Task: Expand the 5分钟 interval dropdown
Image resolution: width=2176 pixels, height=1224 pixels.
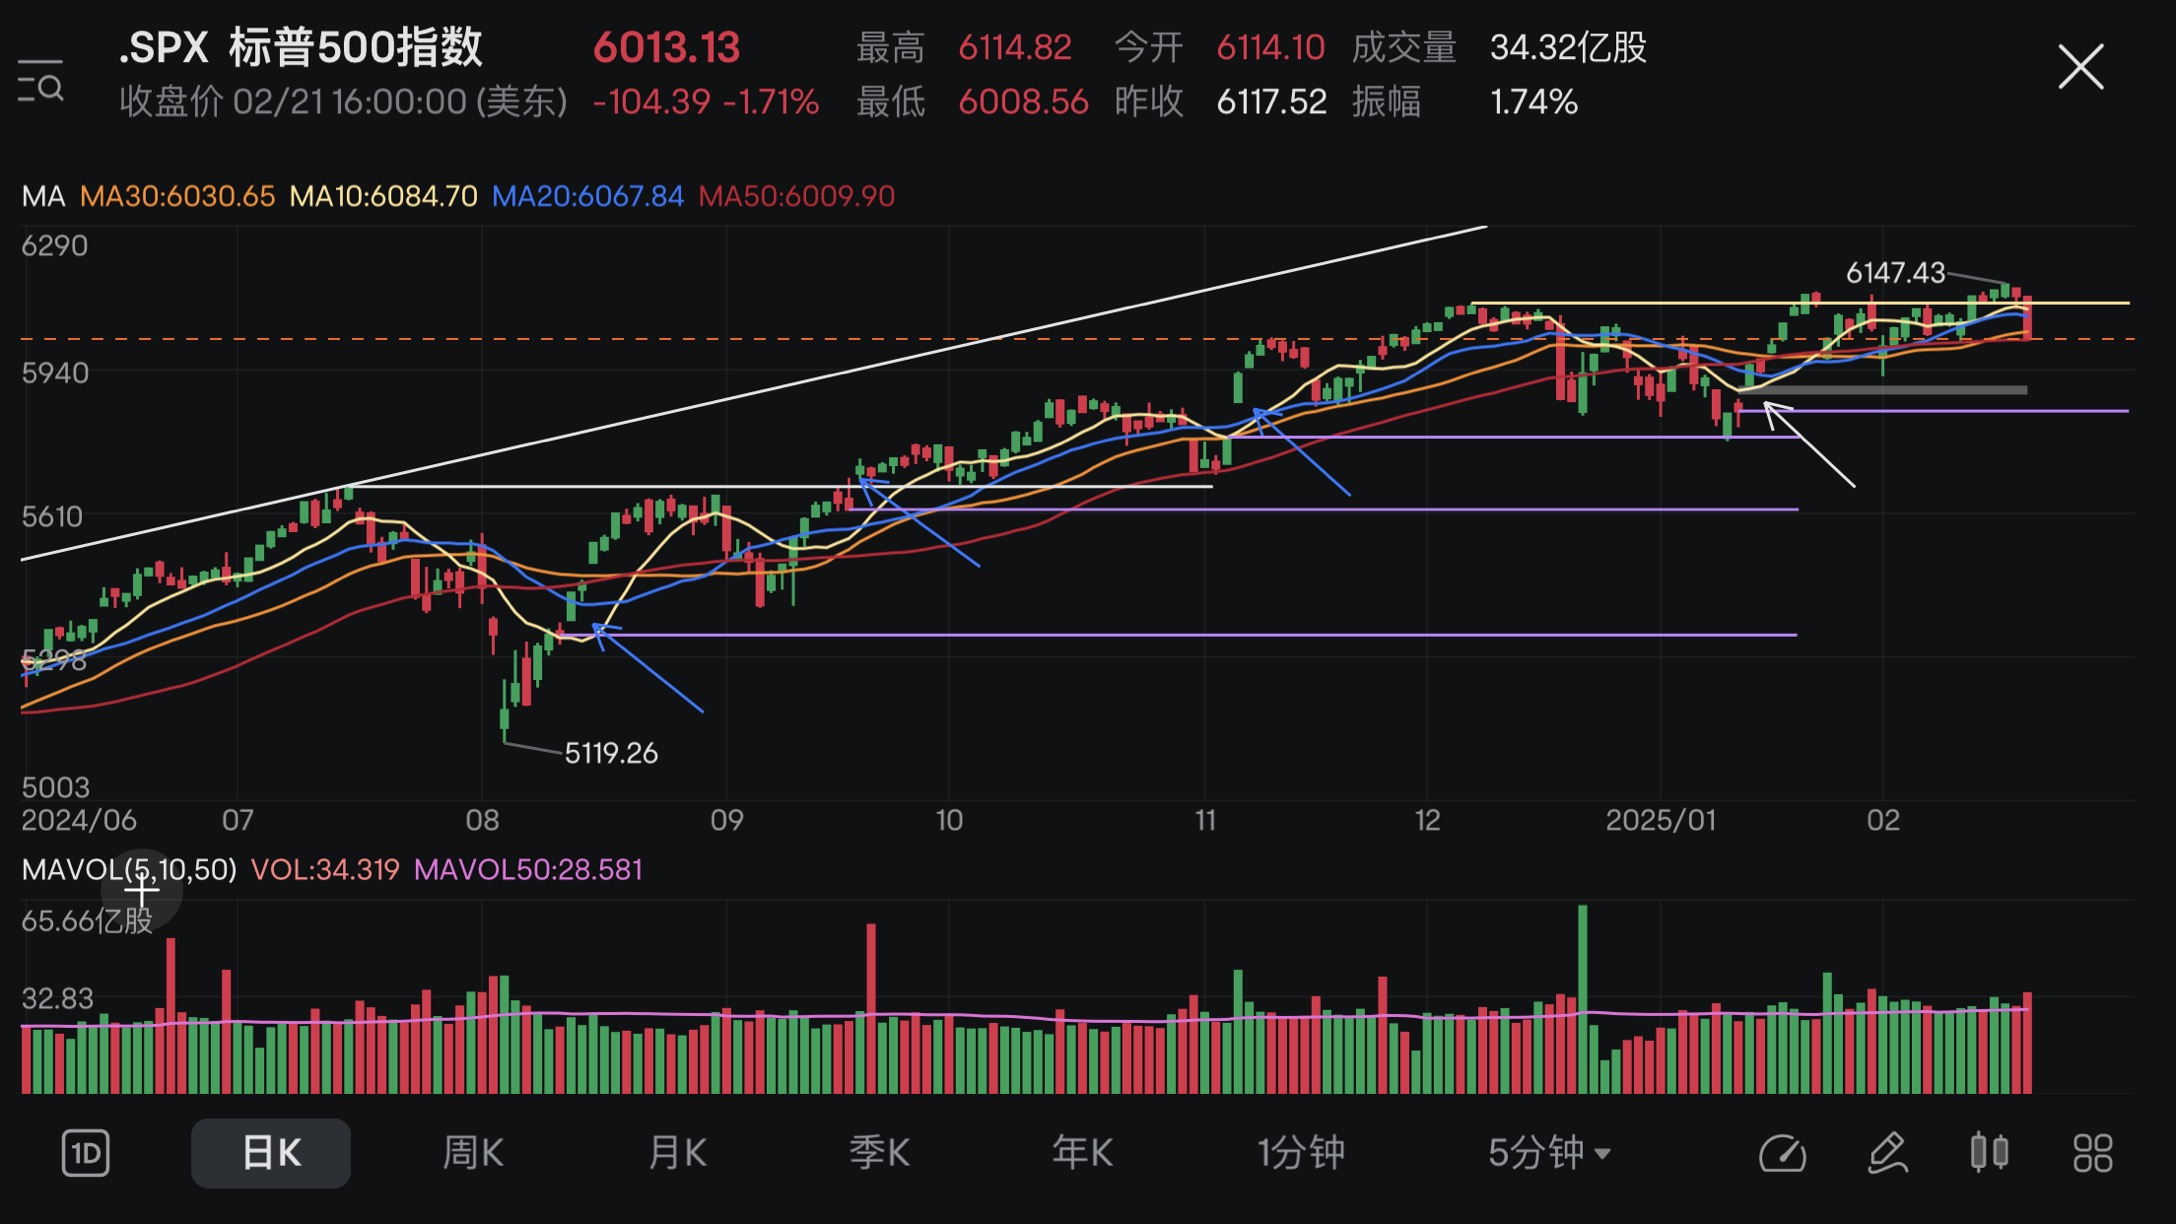Action: tap(1549, 1153)
